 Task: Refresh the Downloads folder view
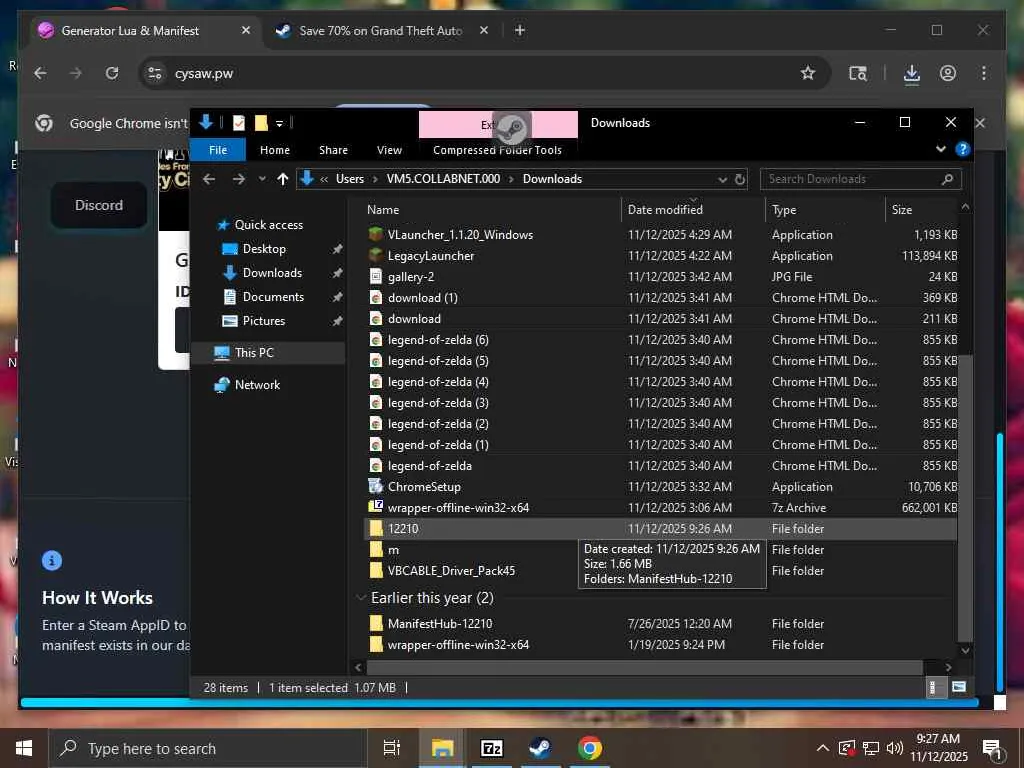coord(740,179)
